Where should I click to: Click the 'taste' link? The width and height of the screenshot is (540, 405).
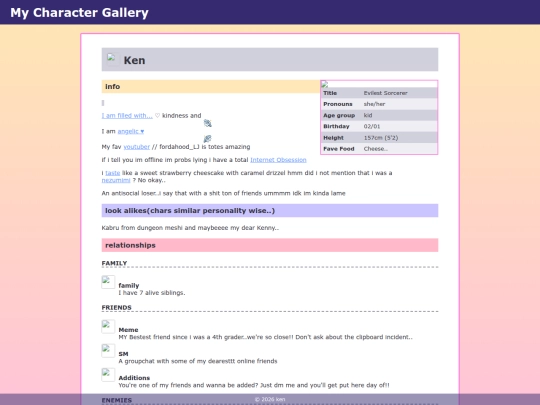pyautogui.click(x=113, y=173)
